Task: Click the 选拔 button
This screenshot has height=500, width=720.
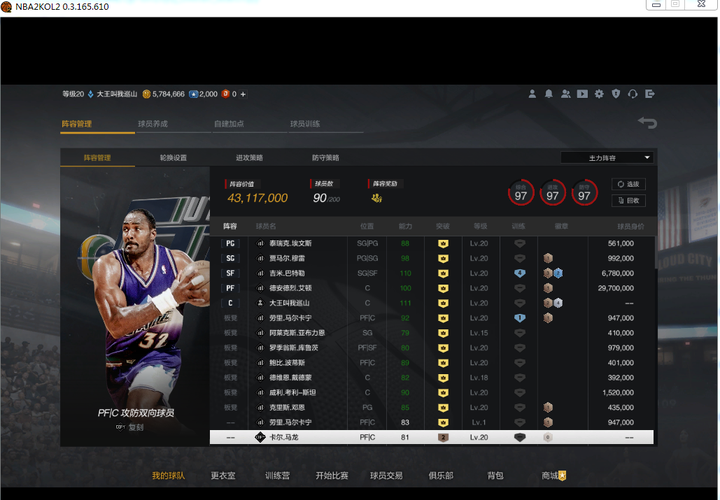Action: 629,184
